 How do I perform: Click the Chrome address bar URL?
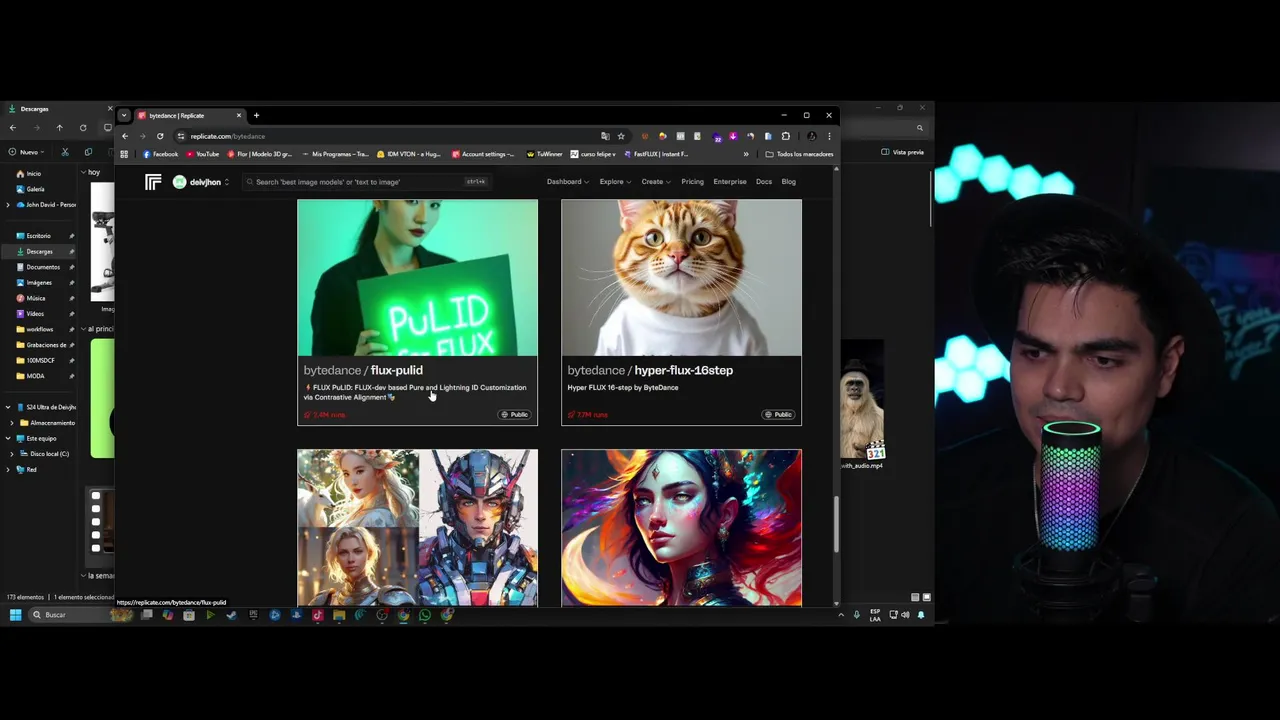(228, 136)
